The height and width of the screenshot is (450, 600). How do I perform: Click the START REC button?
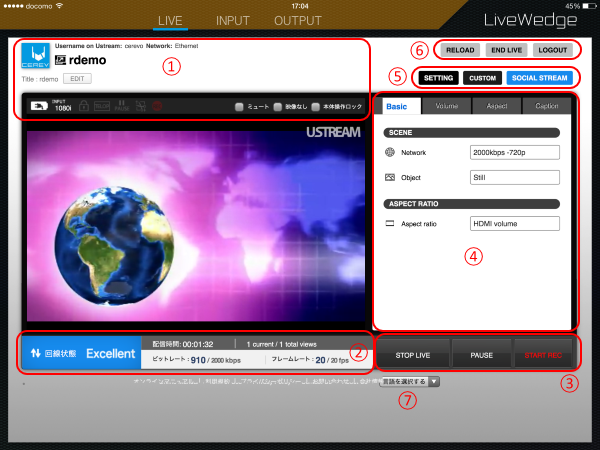(543, 355)
